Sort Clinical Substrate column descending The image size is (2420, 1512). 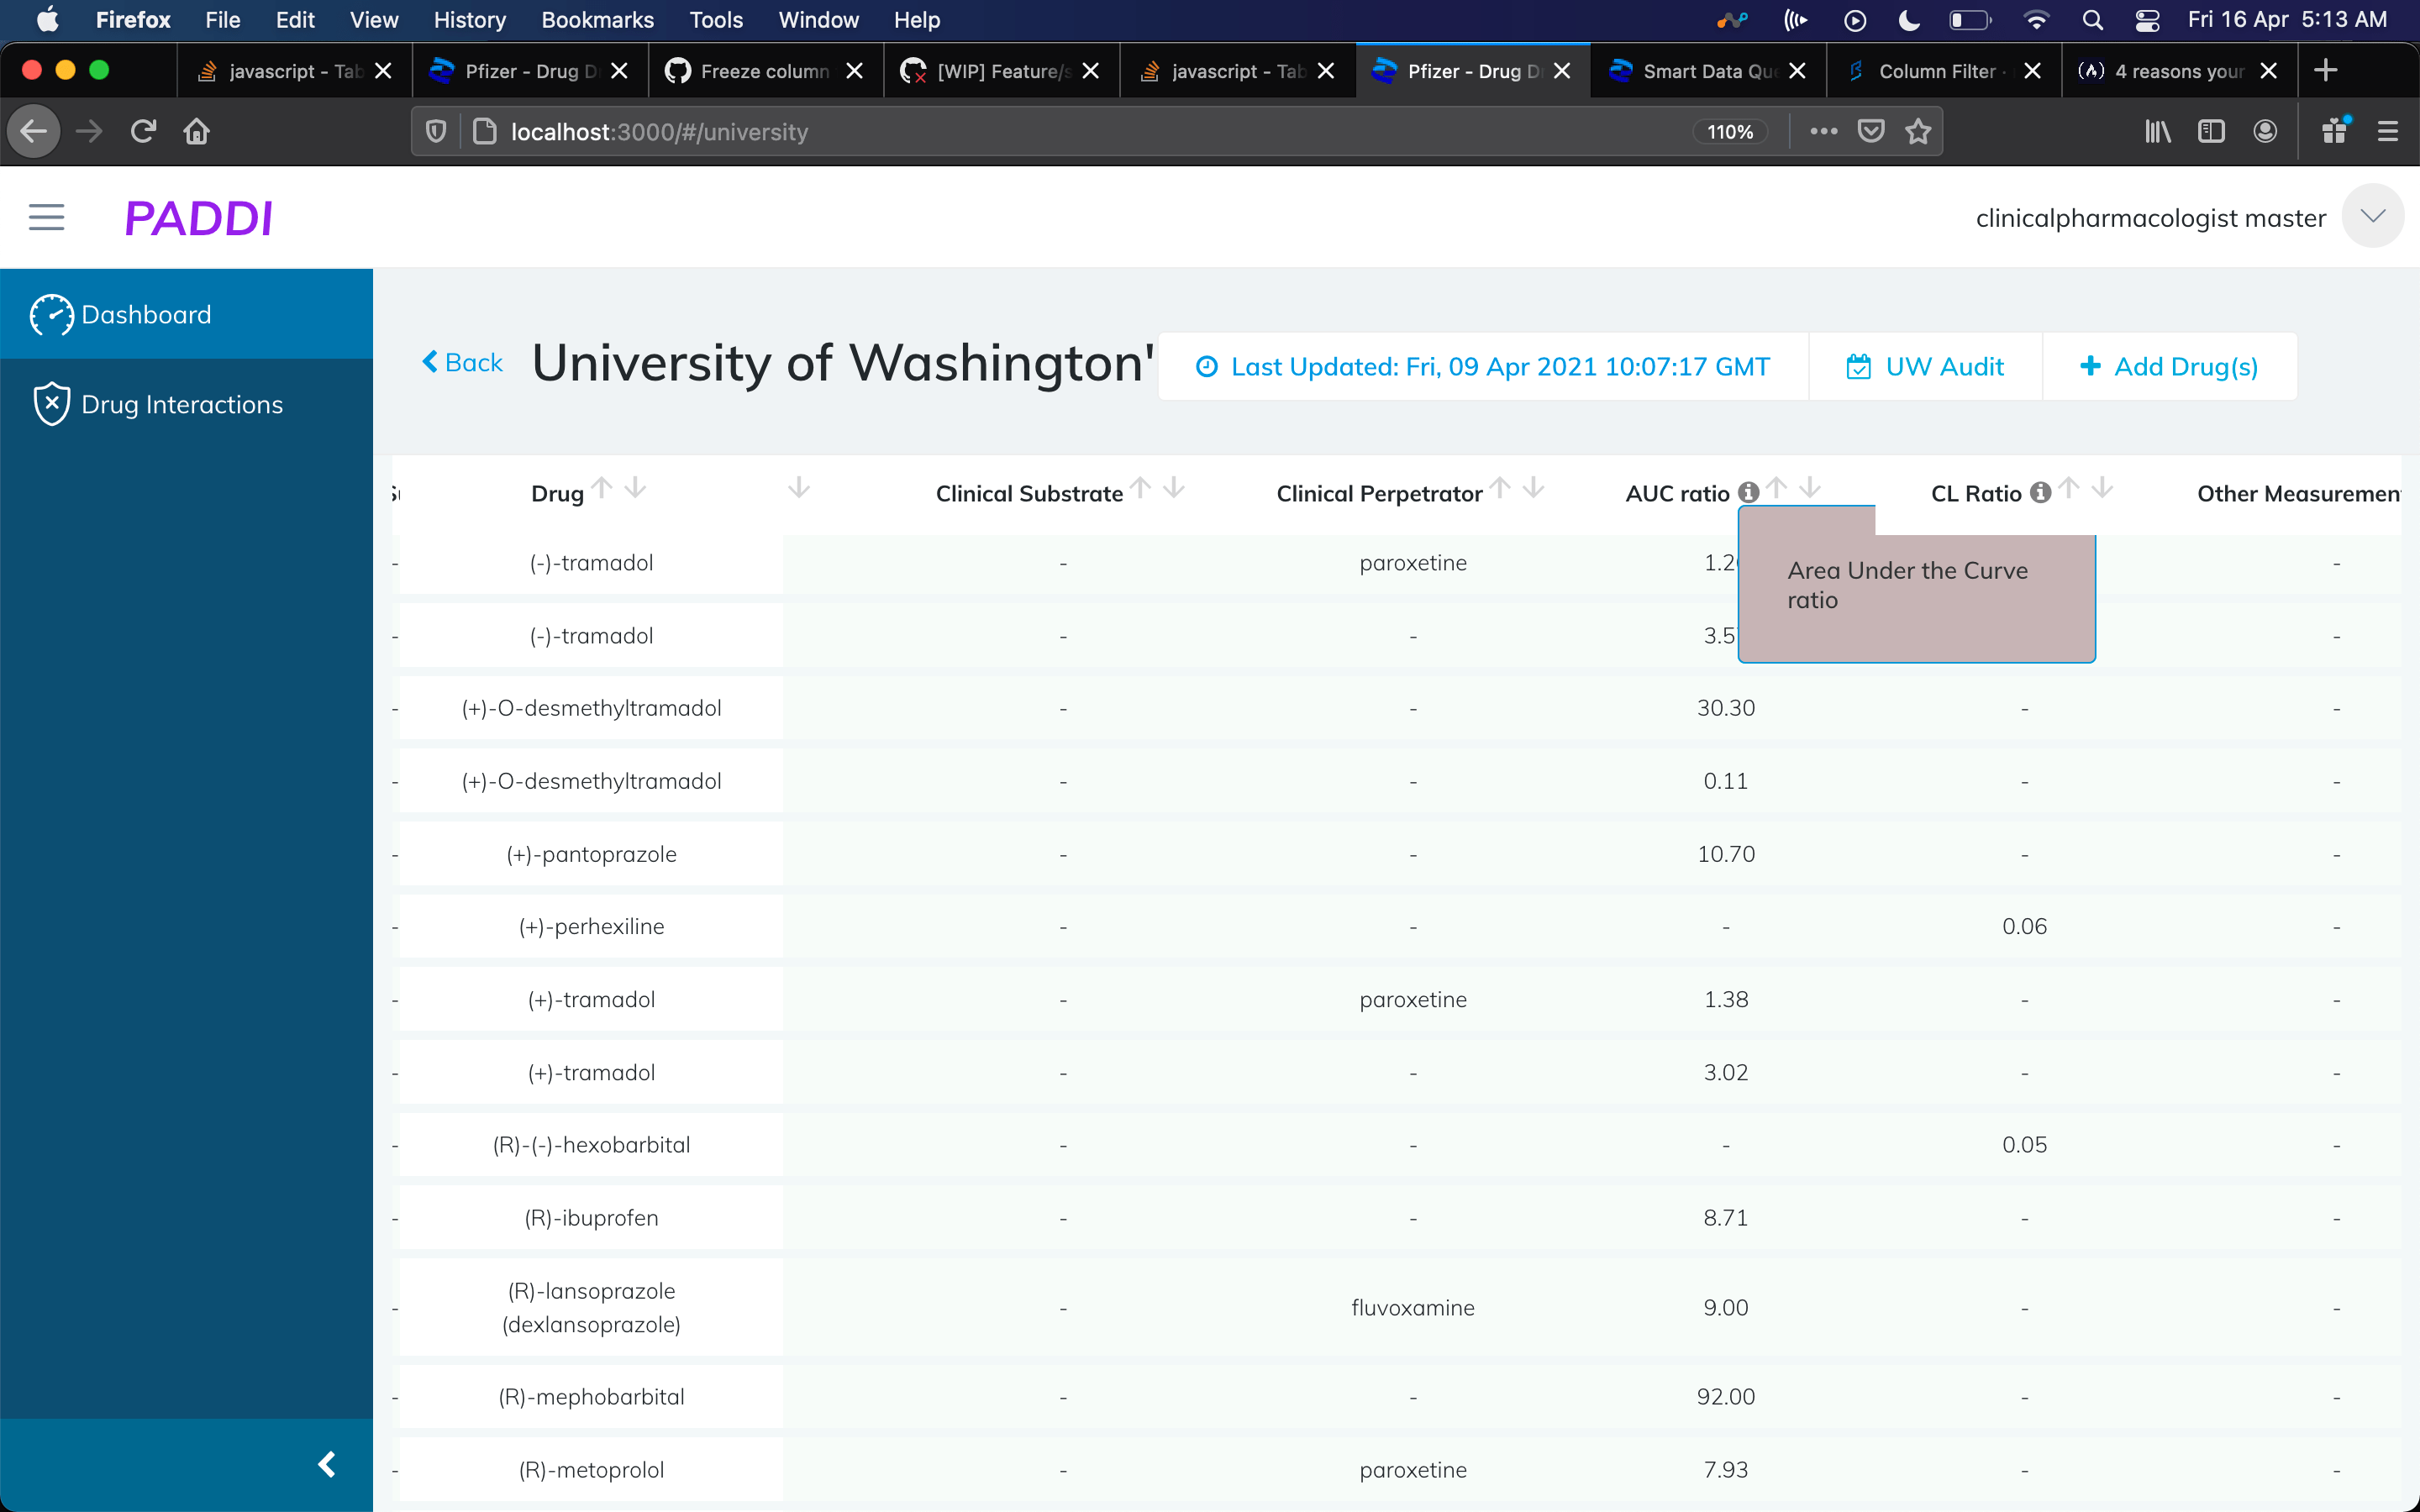1174,487
